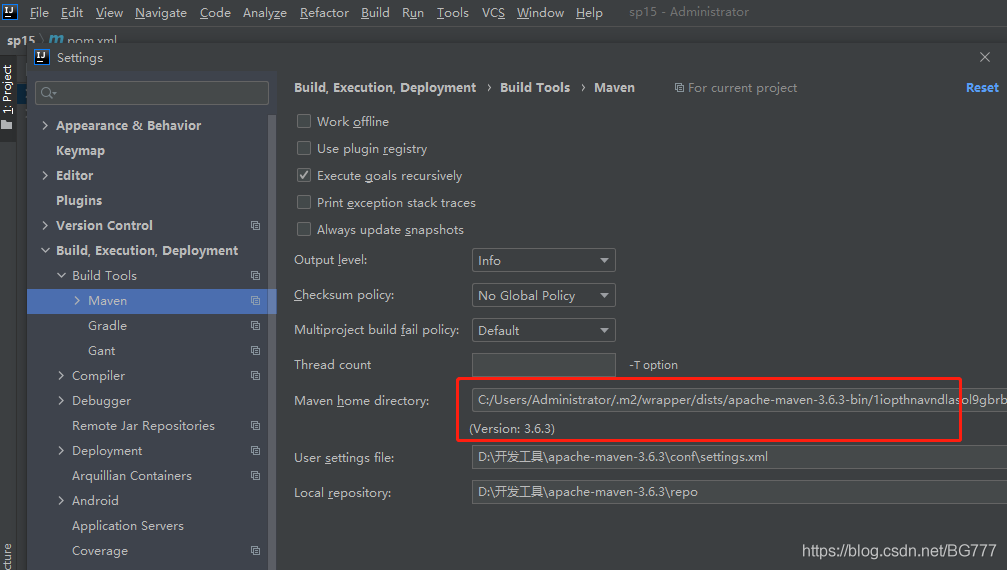Screen dimensions: 1007x570
Task: Open the Checksum policy dropdown
Action: point(543,295)
